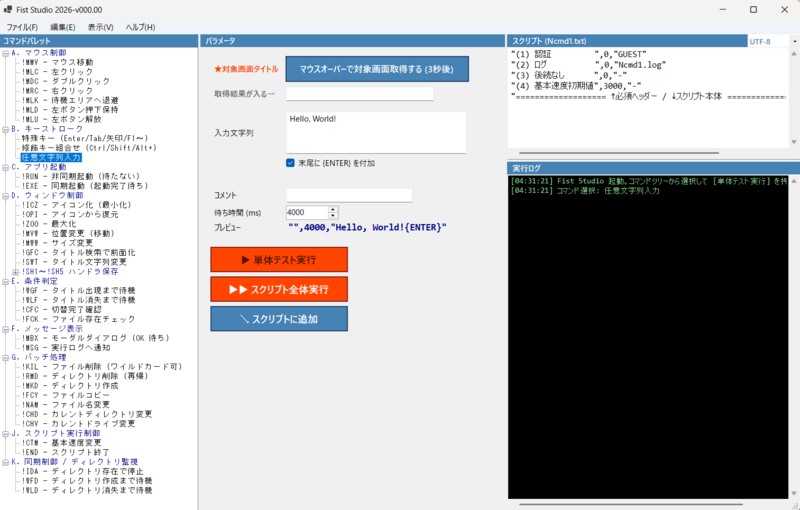
Task: Open the 編集(E) menu
Action: click(x=63, y=27)
